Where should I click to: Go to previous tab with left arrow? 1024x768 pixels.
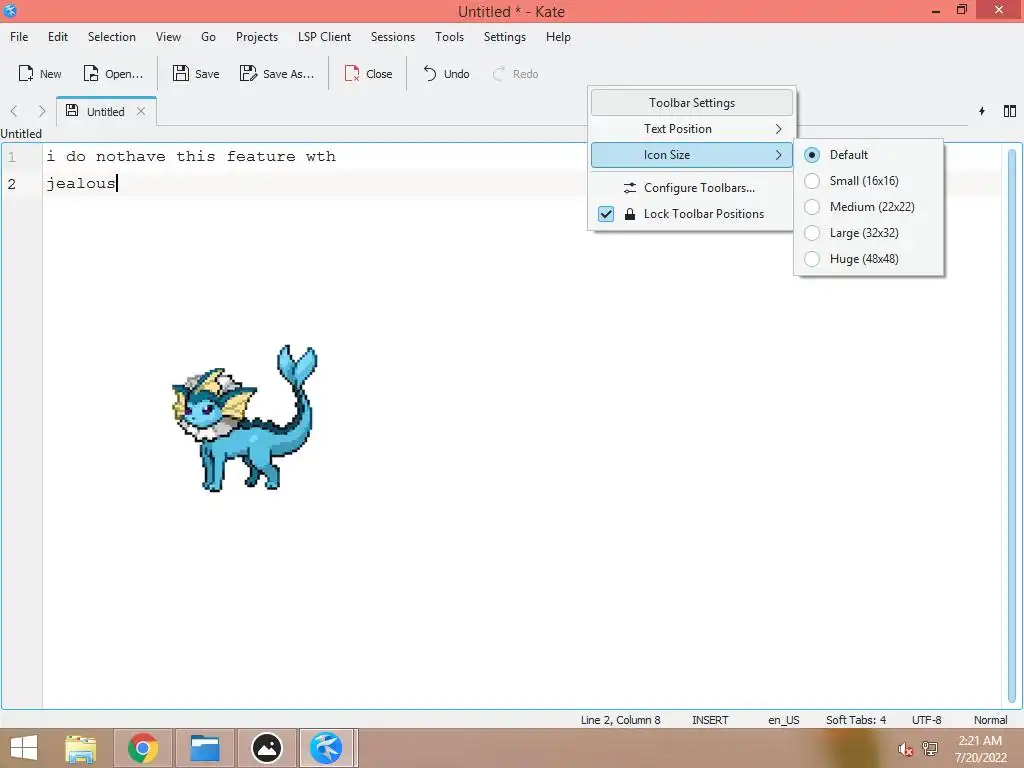[14, 111]
